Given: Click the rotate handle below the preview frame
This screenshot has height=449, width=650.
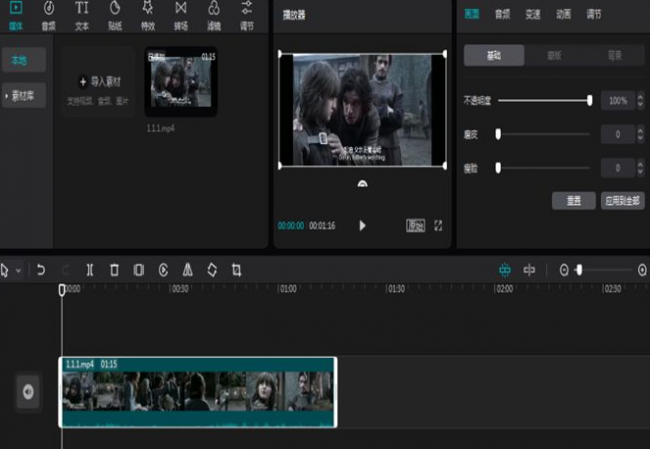Looking at the screenshot, I should pyautogui.click(x=362, y=183).
